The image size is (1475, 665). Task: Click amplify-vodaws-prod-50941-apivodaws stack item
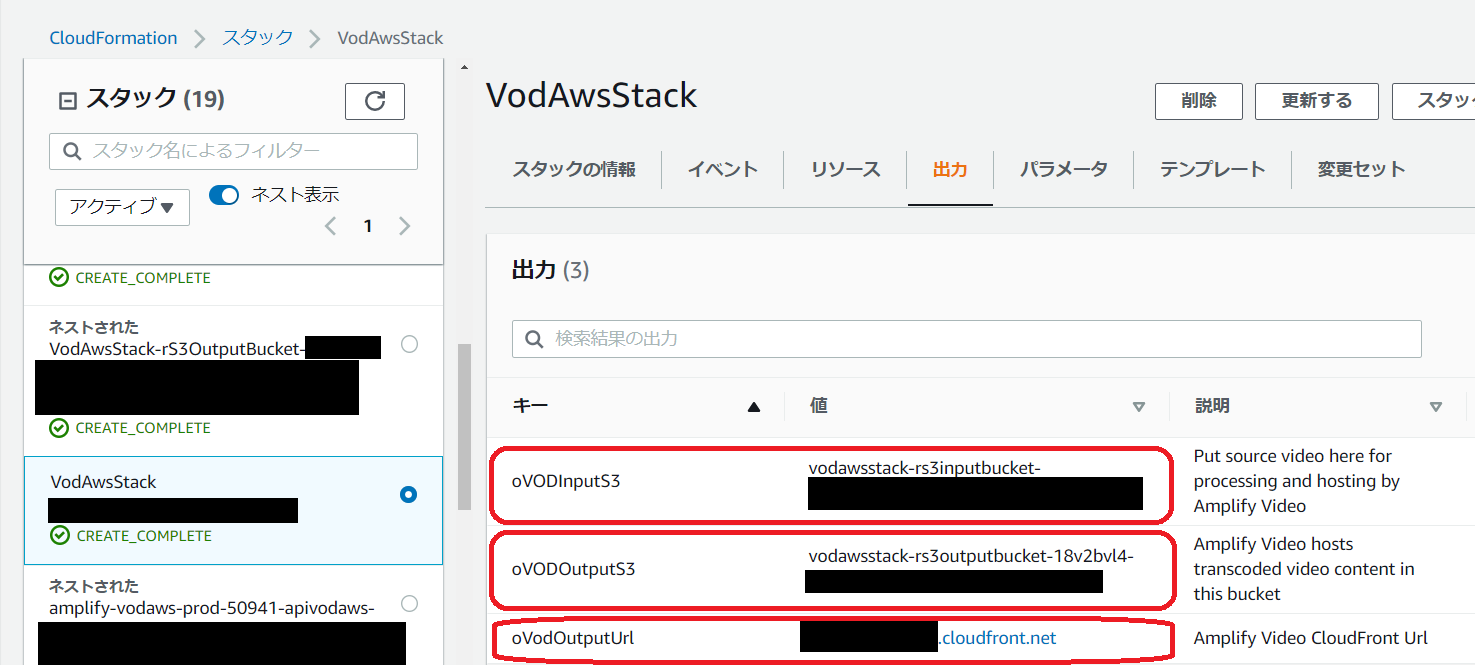(233, 615)
